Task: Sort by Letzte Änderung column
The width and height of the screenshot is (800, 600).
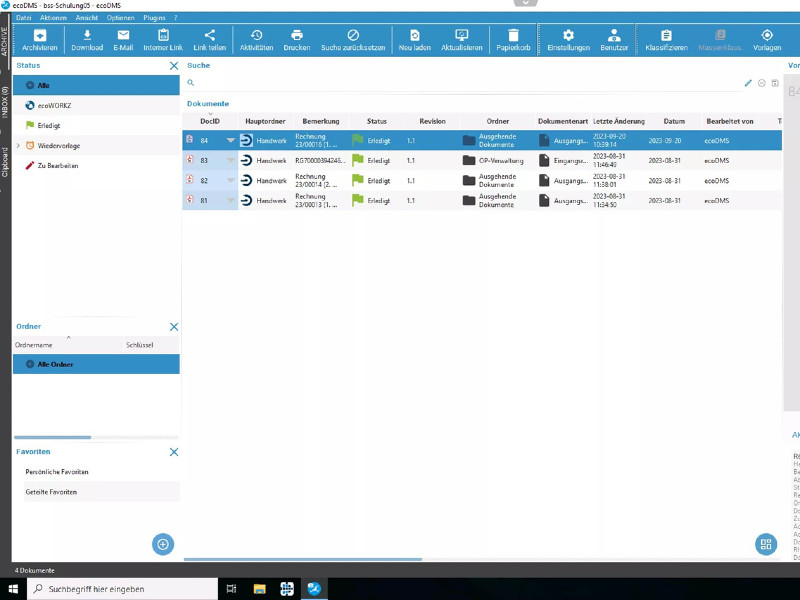Action: coord(619,121)
